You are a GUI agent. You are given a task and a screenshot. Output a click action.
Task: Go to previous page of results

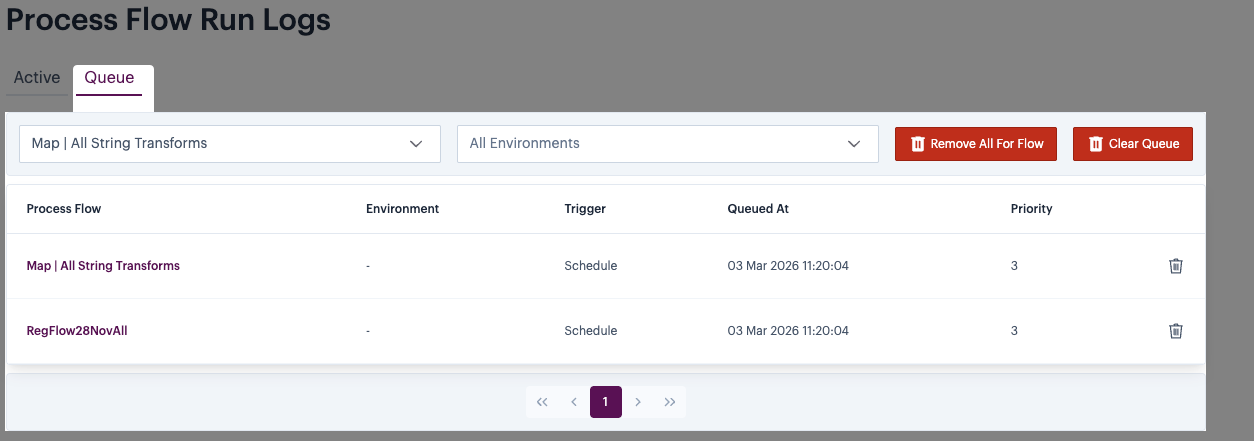[x=574, y=402]
